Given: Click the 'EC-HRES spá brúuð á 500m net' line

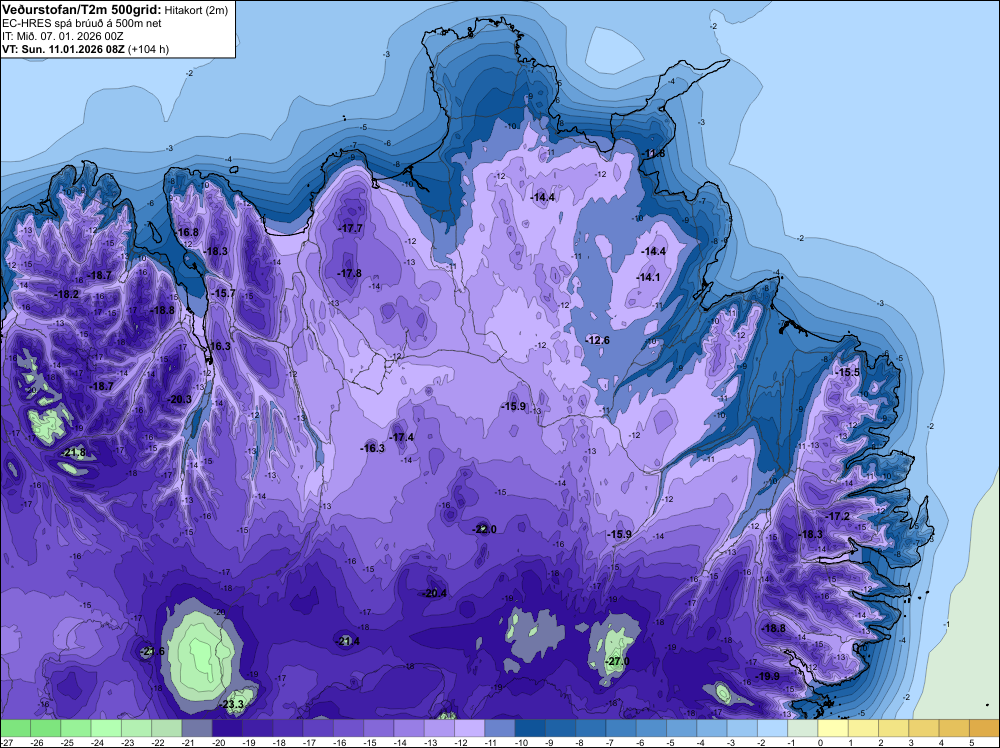Looking at the screenshot, I should coord(82,24).
